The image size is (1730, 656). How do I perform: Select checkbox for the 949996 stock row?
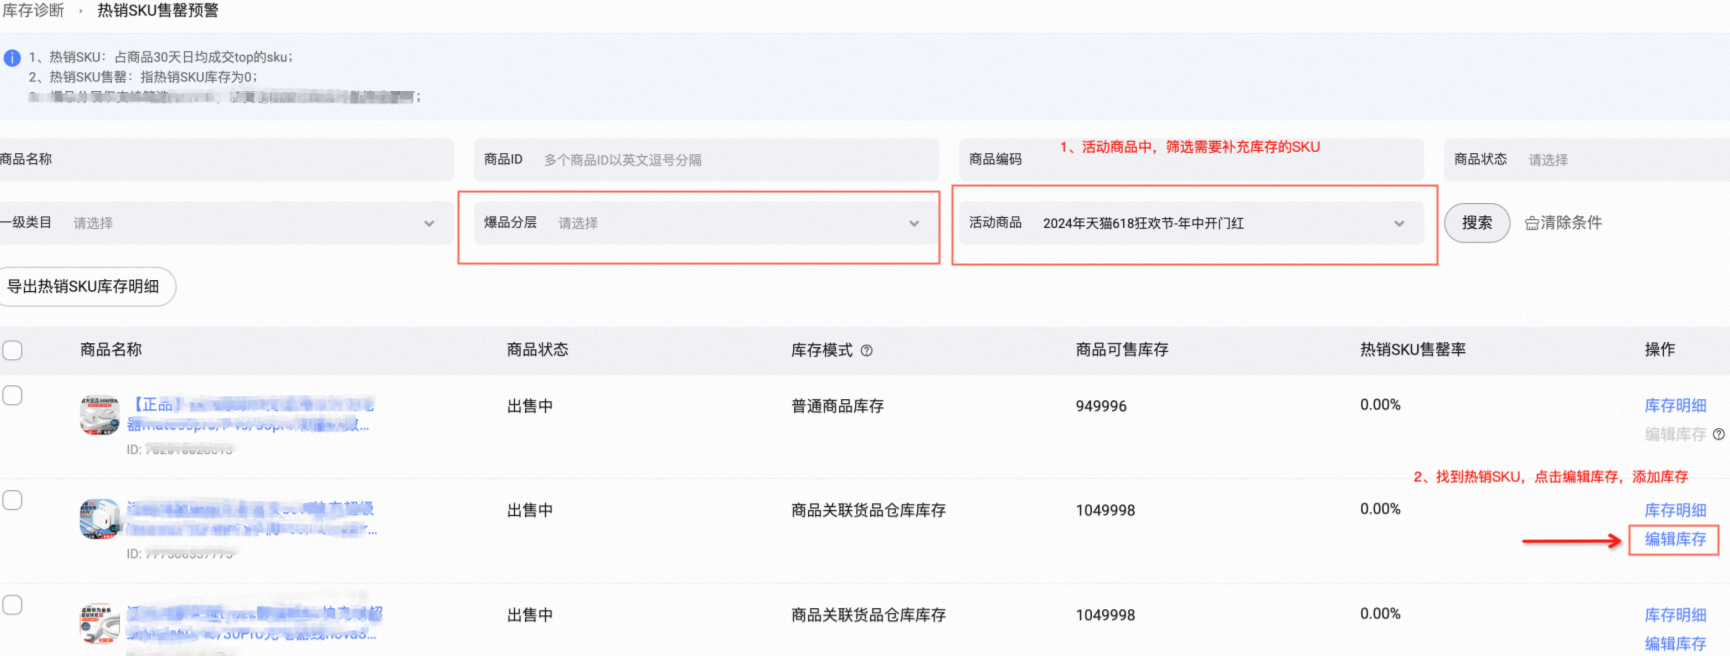point(12,395)
